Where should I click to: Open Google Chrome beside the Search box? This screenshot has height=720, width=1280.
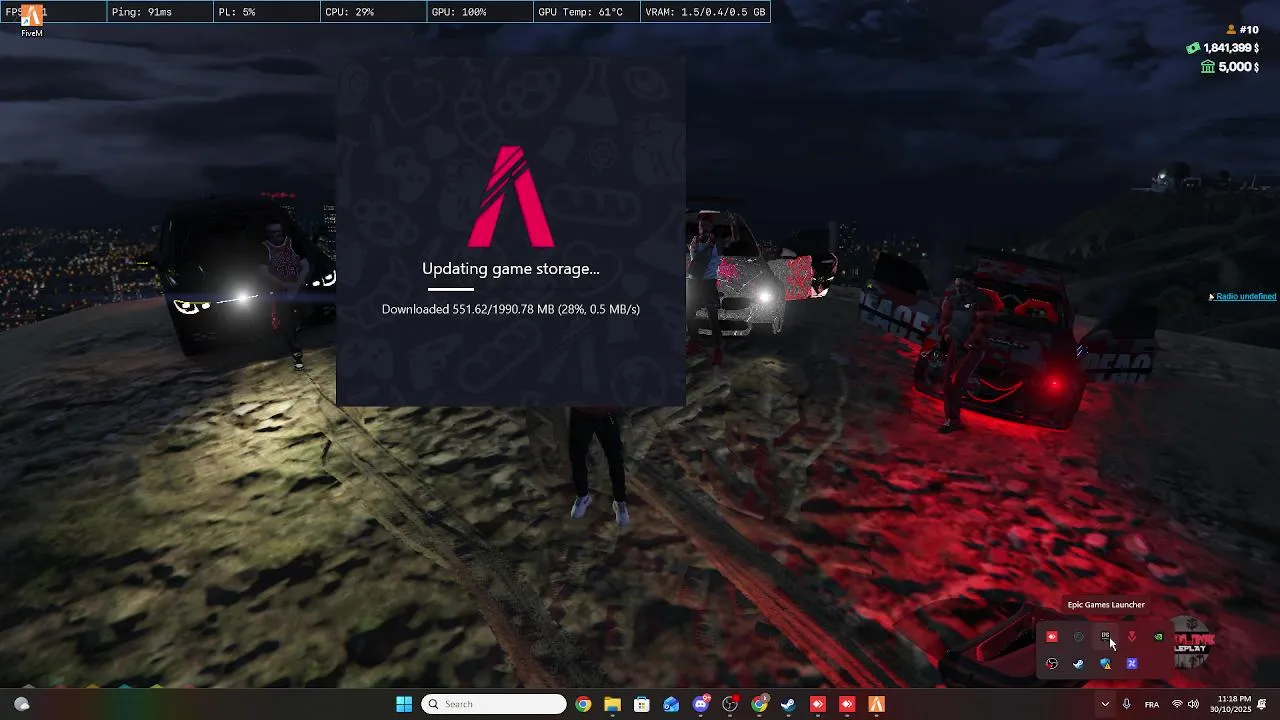pyautogui.click(x=583, y=704)
